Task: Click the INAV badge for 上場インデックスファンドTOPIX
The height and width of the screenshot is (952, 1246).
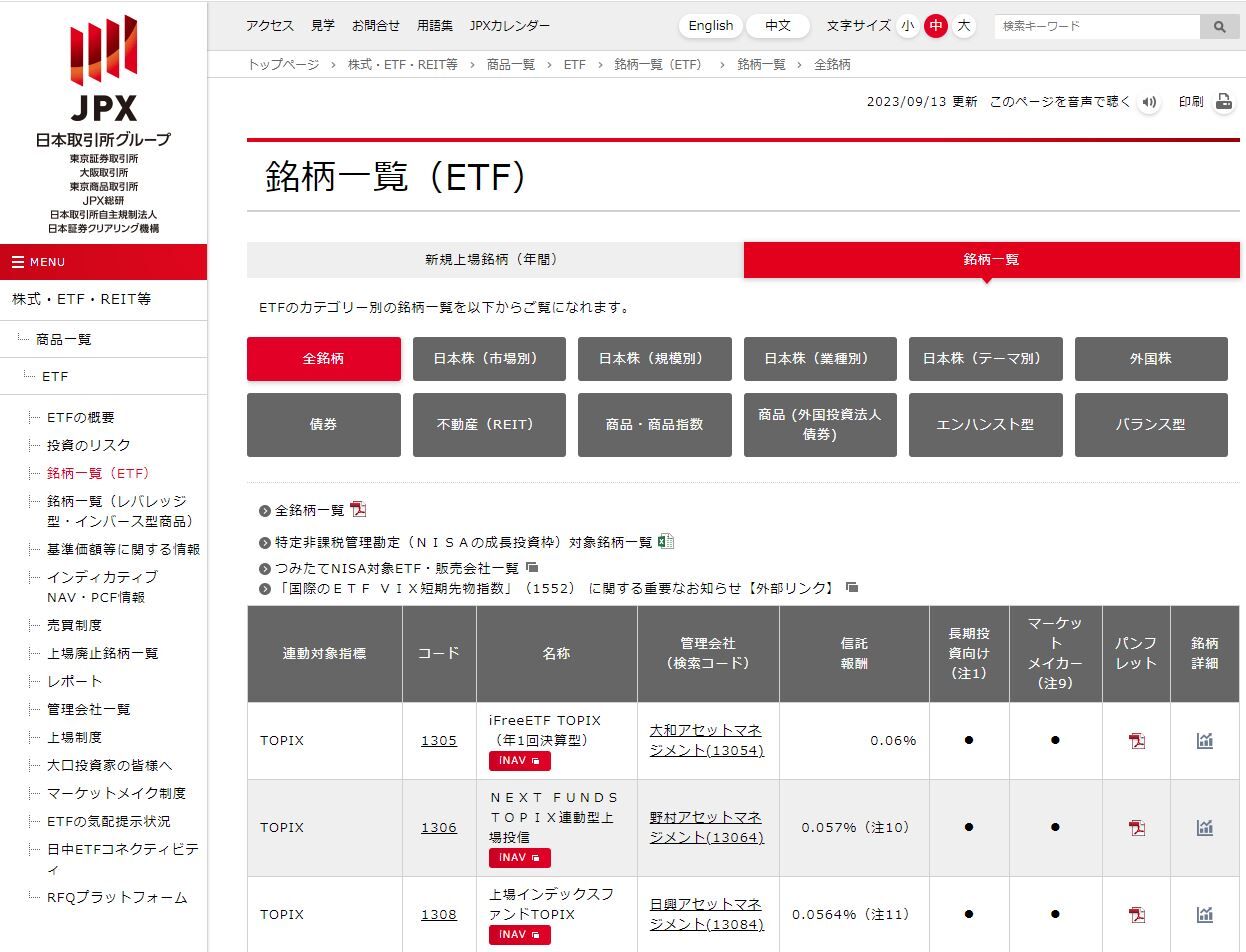Action: [519, 935]
